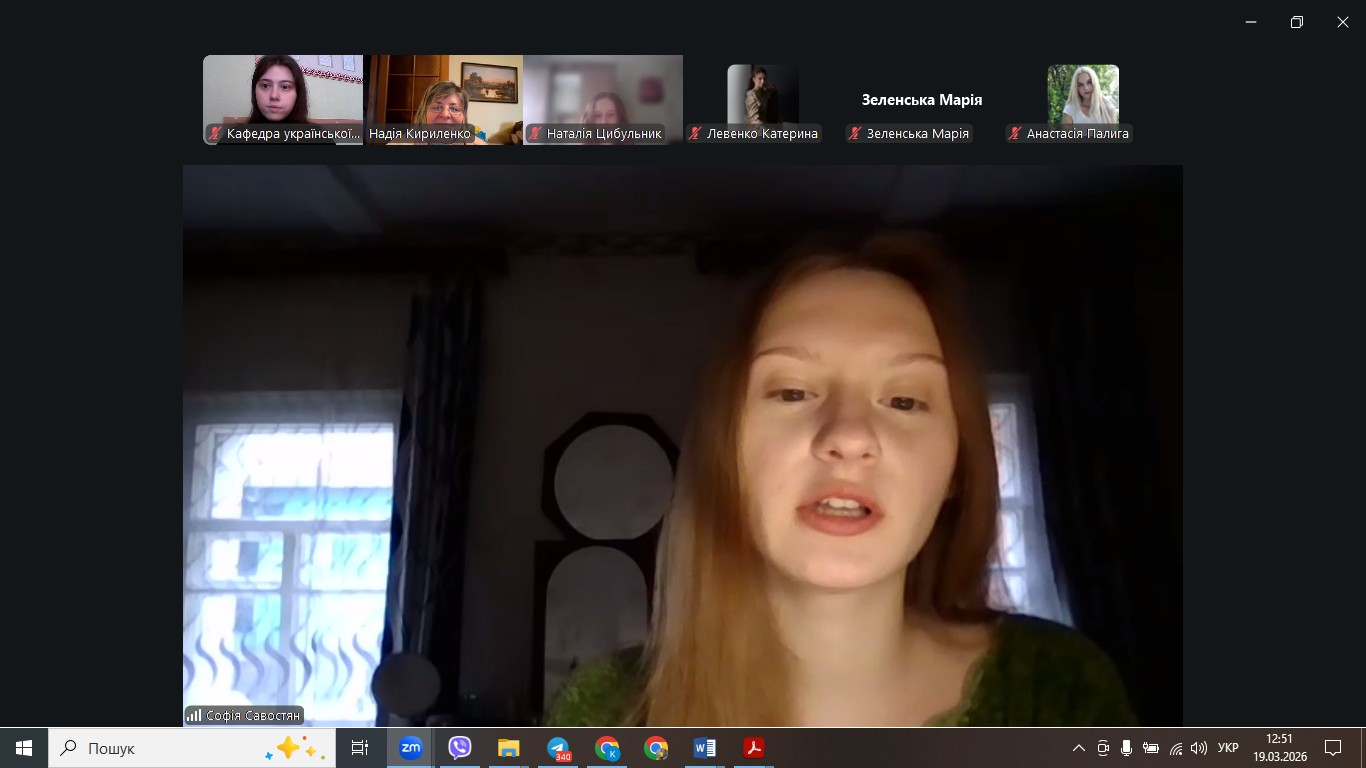1366x768 pixels.
Task: Open Google Chrome in the taskbar
Action: (x=655, y=748)
